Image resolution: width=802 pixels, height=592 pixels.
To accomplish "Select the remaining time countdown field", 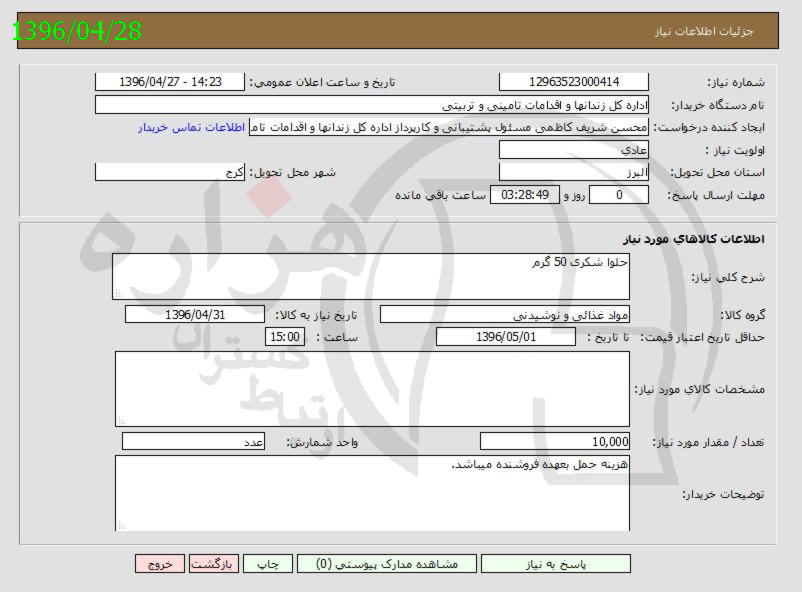I will pyautogui.click(x=520, y=195).
